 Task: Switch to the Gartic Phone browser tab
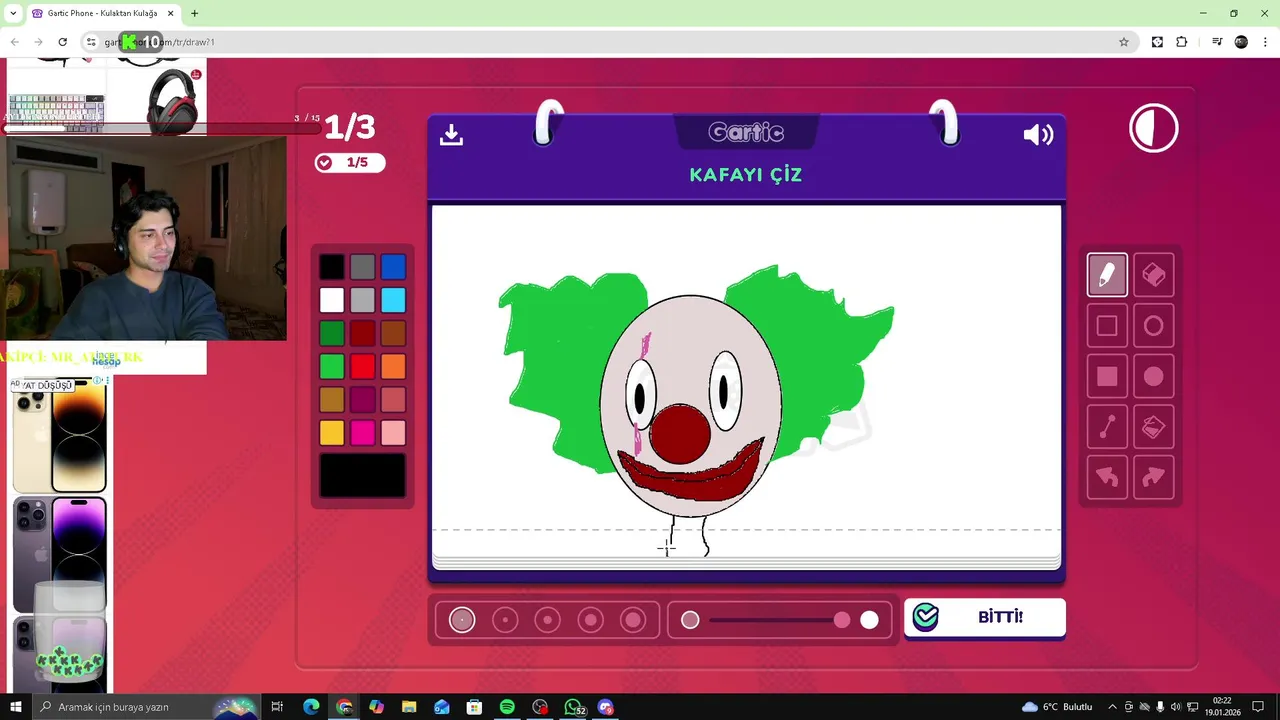pyautogui.click(x=102, y=13)
